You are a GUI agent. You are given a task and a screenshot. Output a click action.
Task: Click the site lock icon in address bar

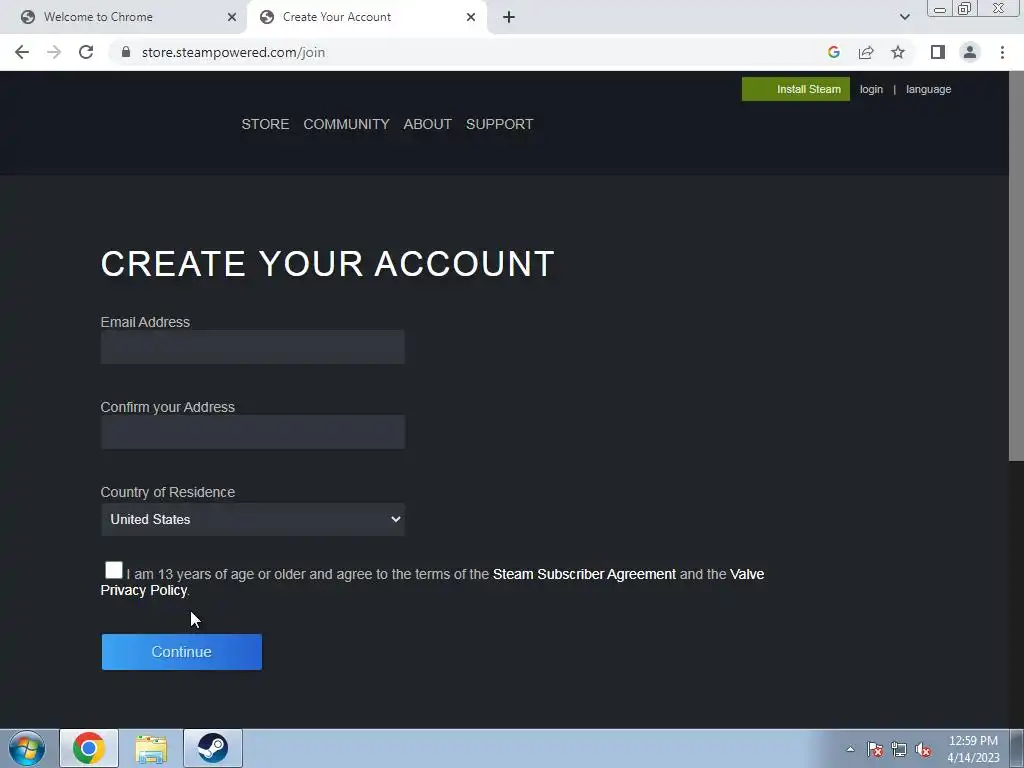126,52
